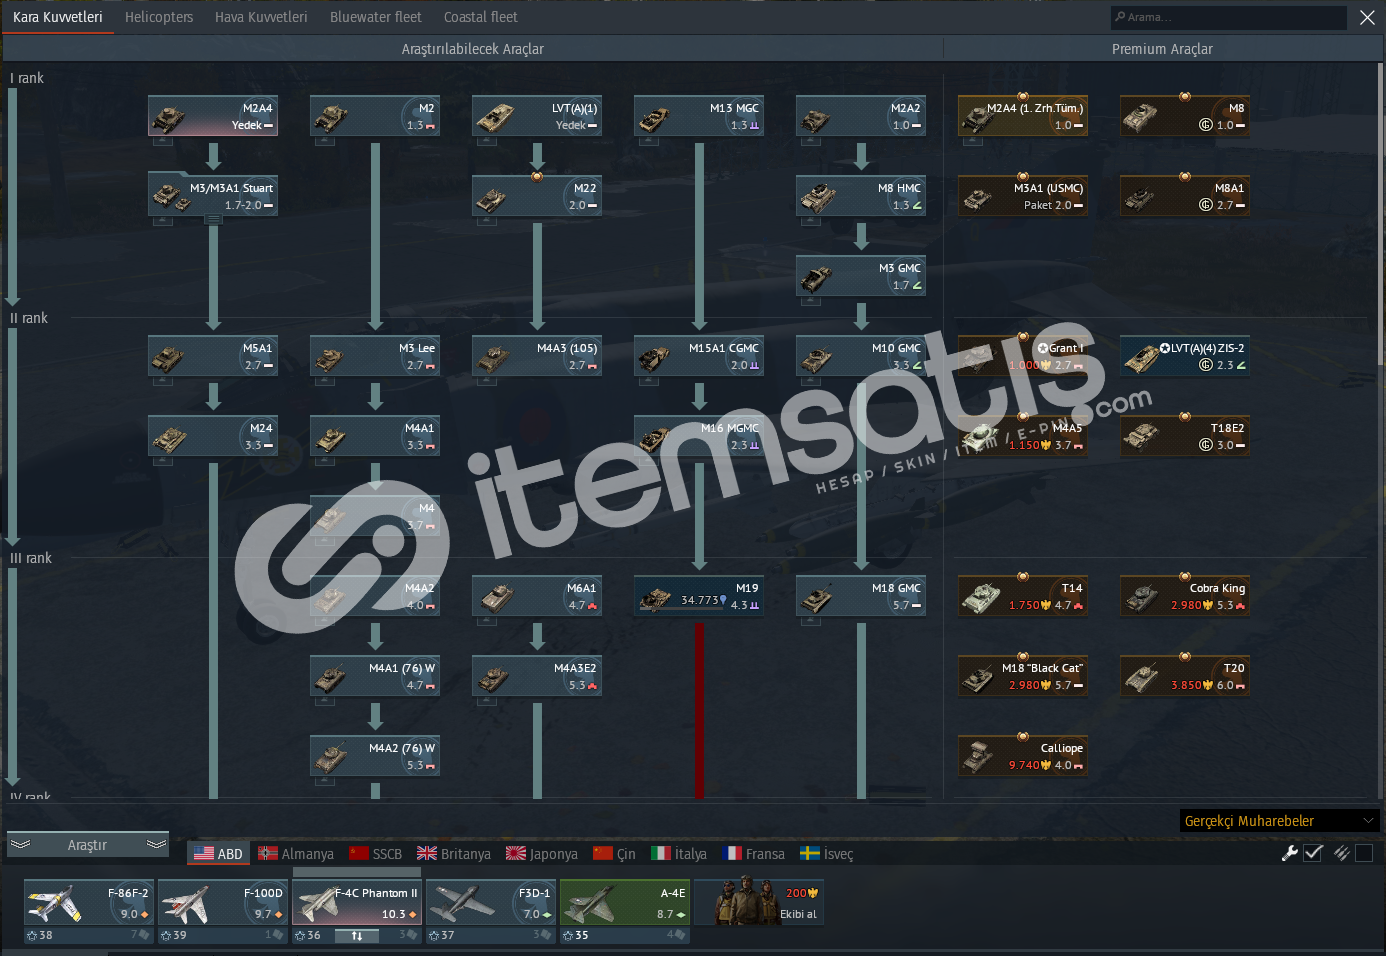Screen dimensions: 1386x956
Task: Select the premium M8 vehicle card
Action: tap(1185, 116)
